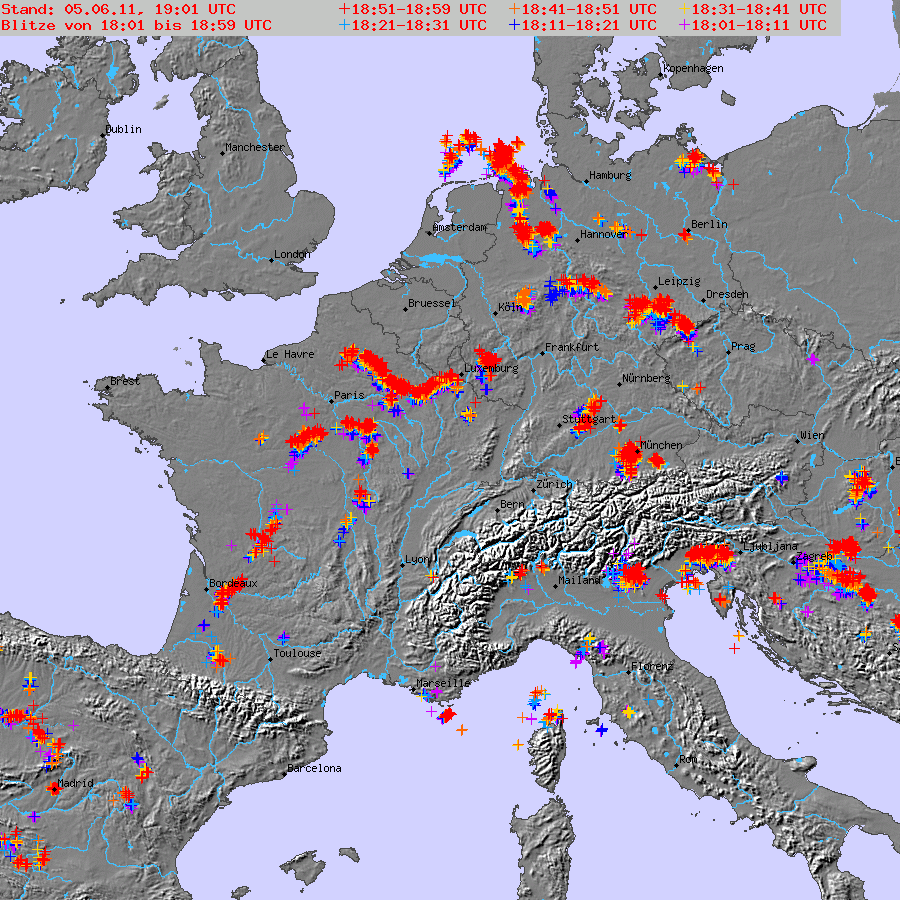900x900 pixels.
Task: Click the Zagreb city label
Action: [814, 557]
